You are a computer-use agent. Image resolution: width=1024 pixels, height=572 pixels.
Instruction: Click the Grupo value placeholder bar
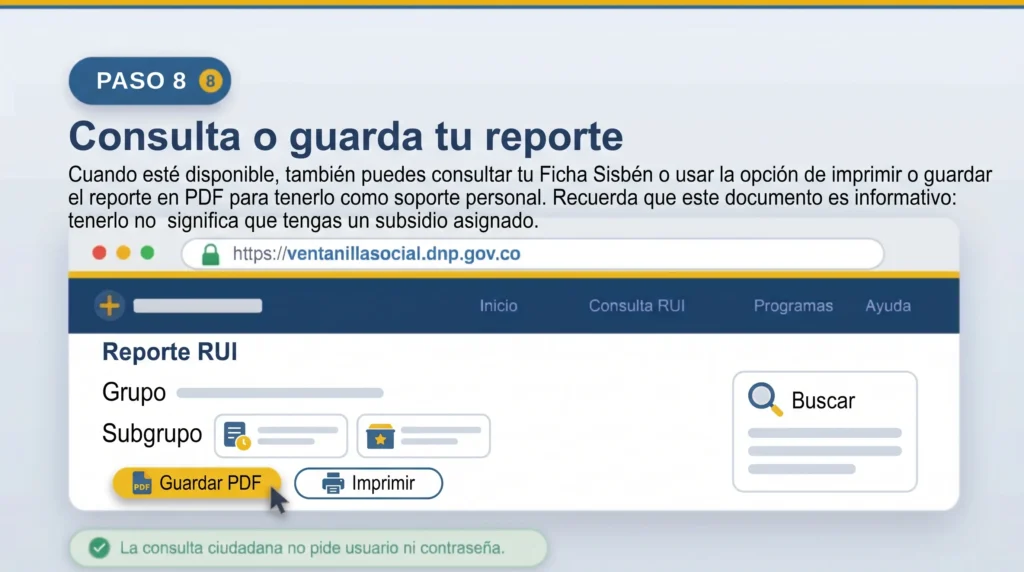point(280,393)
